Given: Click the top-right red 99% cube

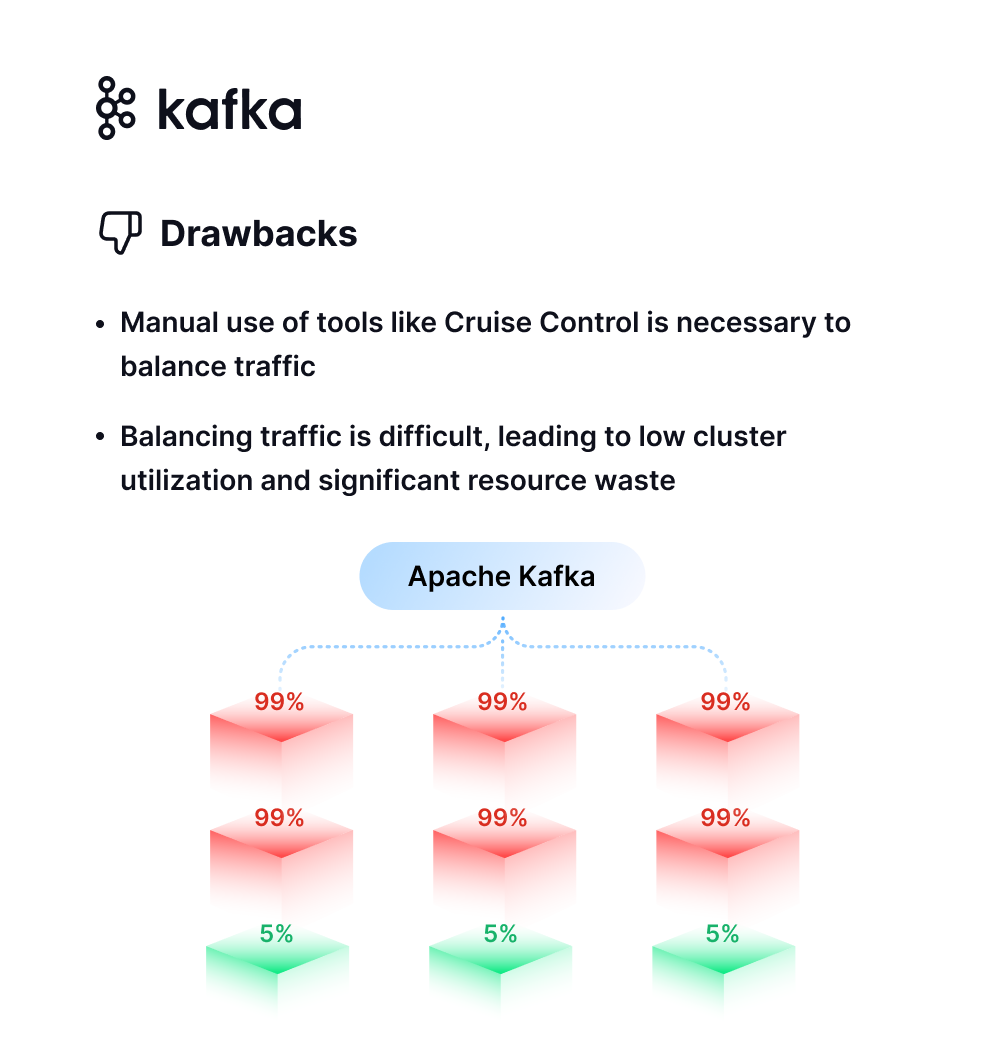Looking at the screenshot, I should click(x=727, y=740).
